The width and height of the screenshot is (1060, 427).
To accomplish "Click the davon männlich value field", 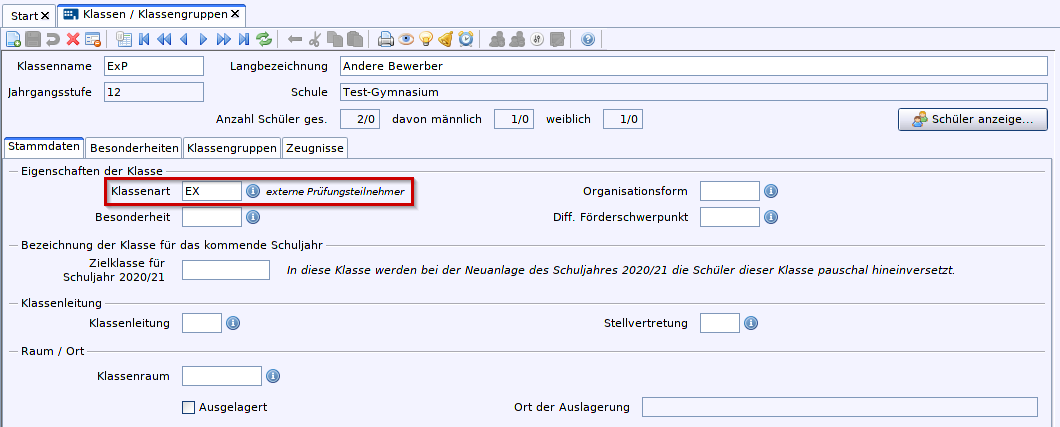I will 514,120.
